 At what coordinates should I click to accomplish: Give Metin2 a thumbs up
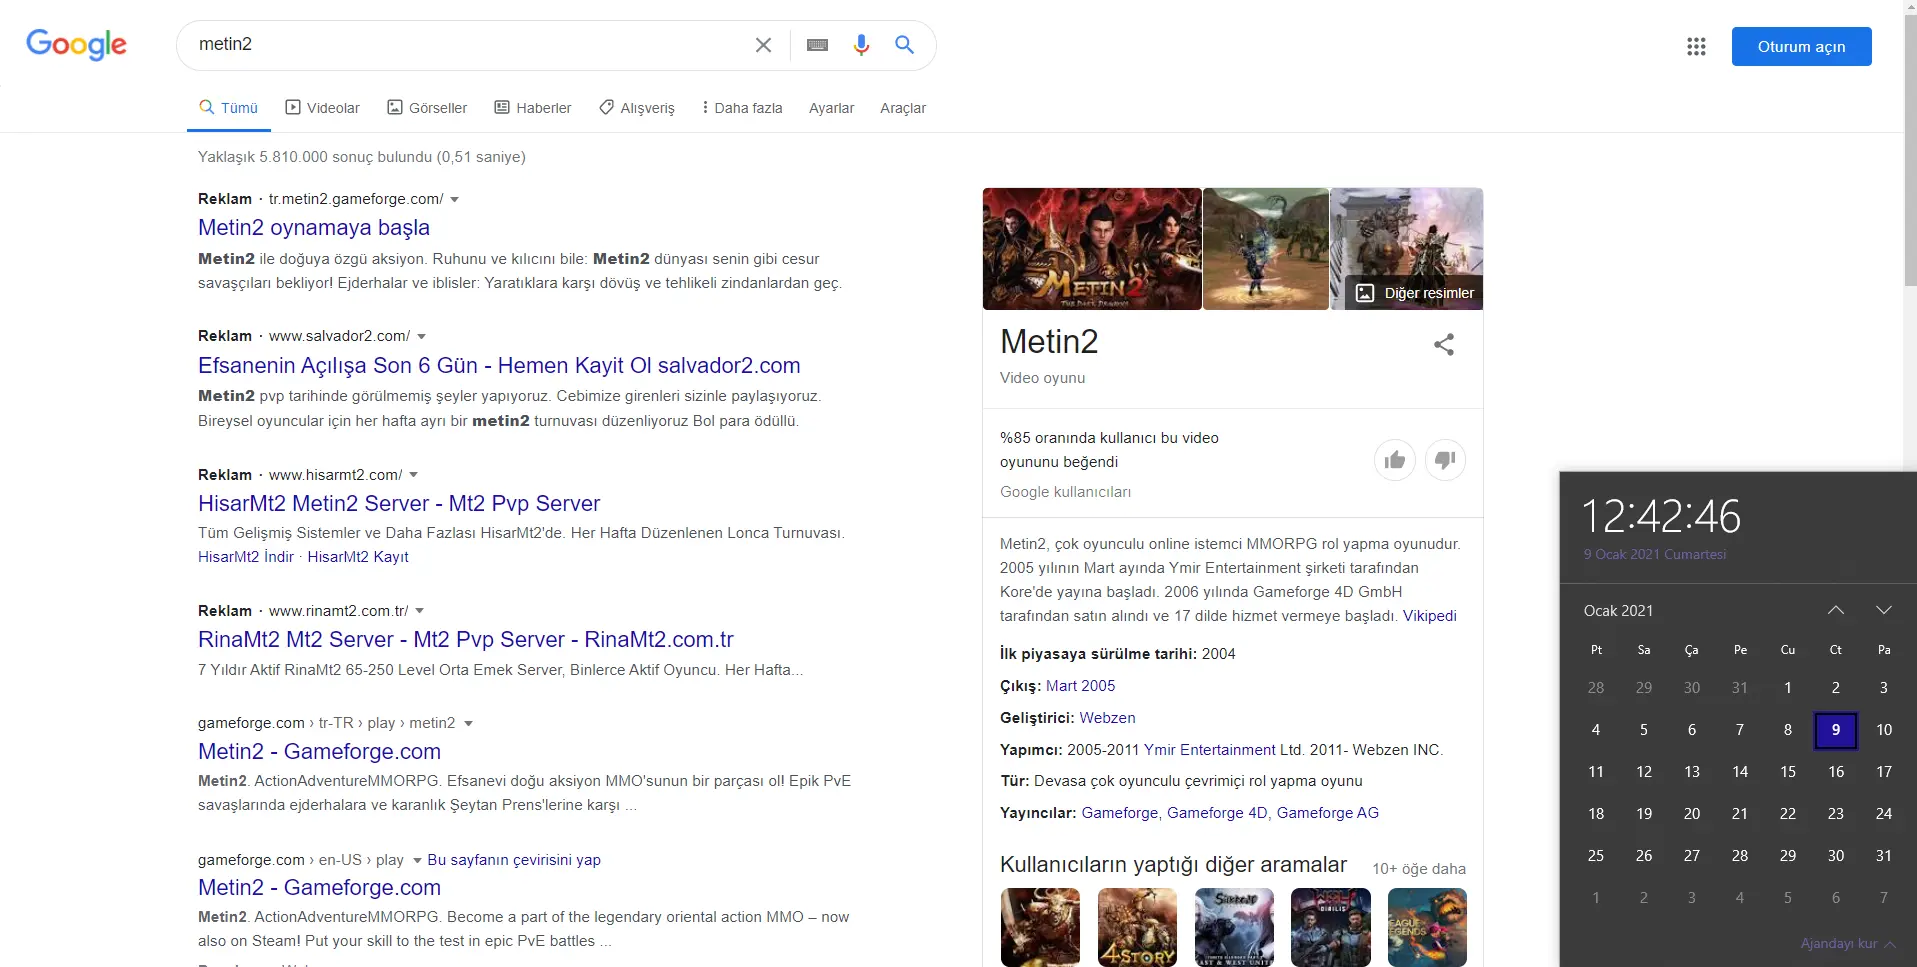1395,460
